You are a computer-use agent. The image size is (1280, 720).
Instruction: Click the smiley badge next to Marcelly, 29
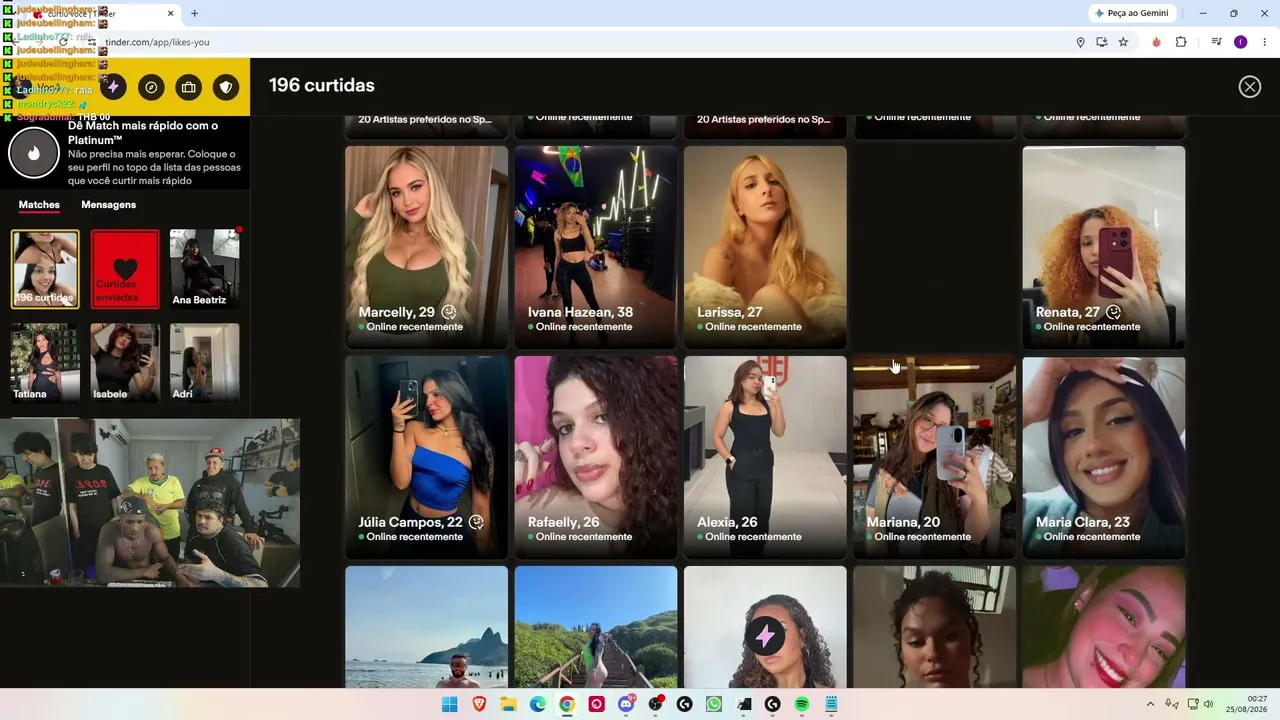(449, 312)
